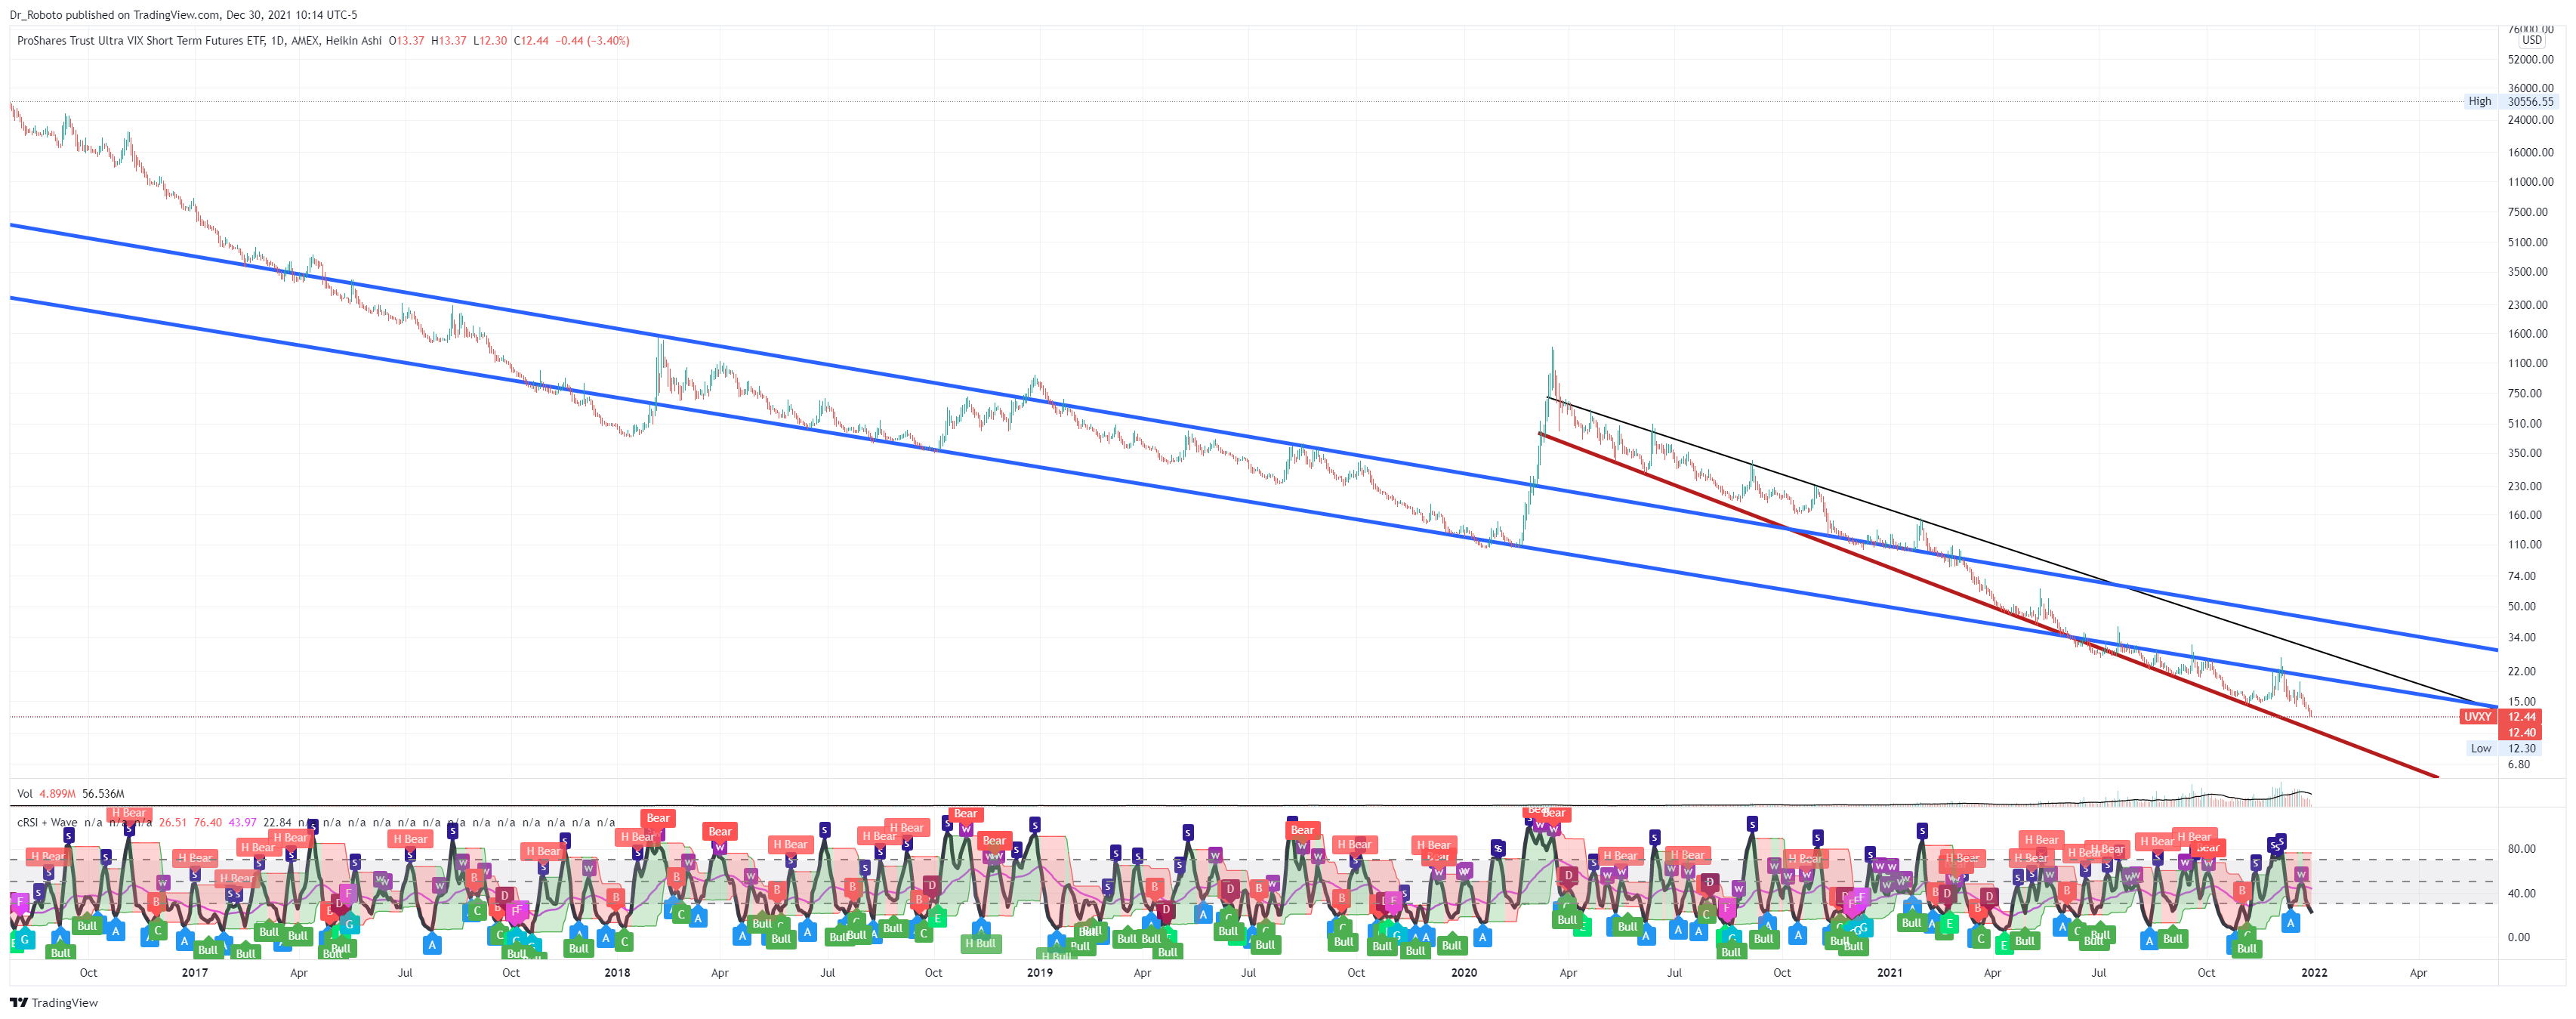
Task: Click the 12.30 low price label
Action: point(2521,748)
